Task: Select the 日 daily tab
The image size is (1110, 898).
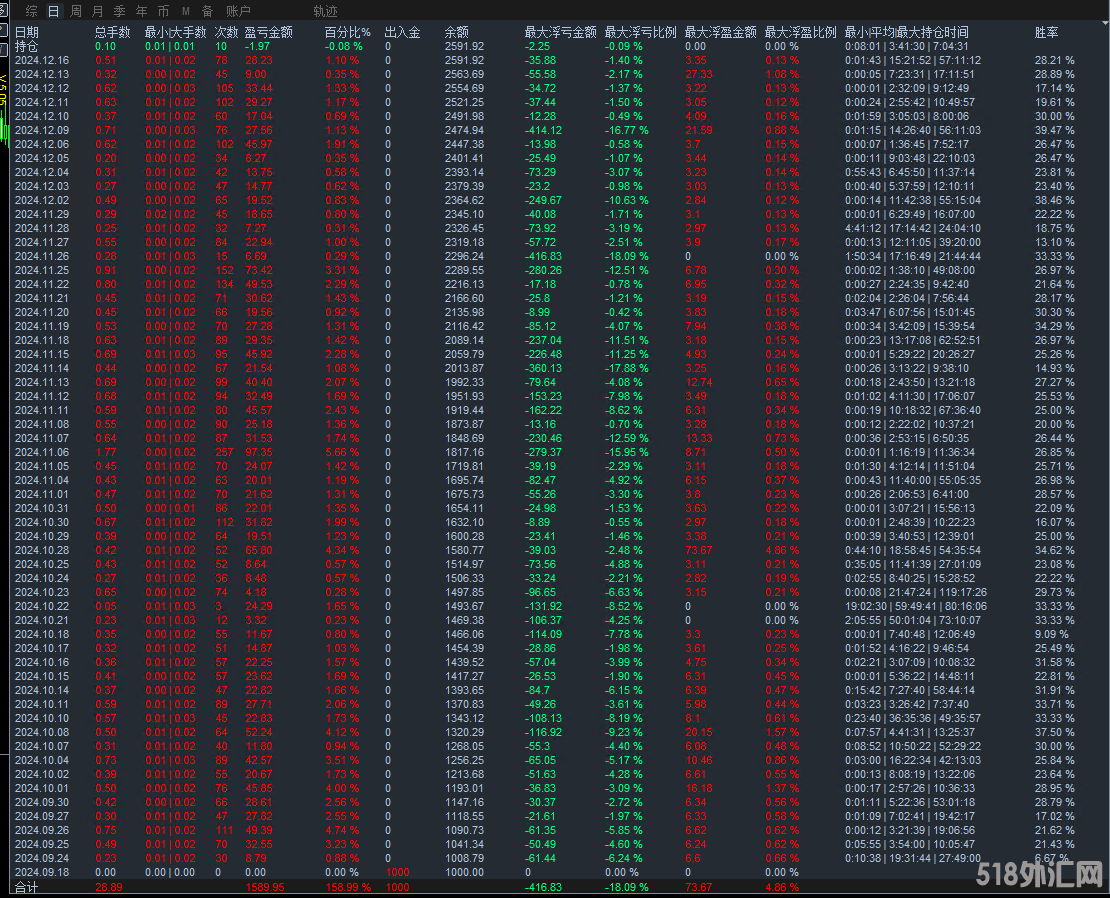Action: 52,11
